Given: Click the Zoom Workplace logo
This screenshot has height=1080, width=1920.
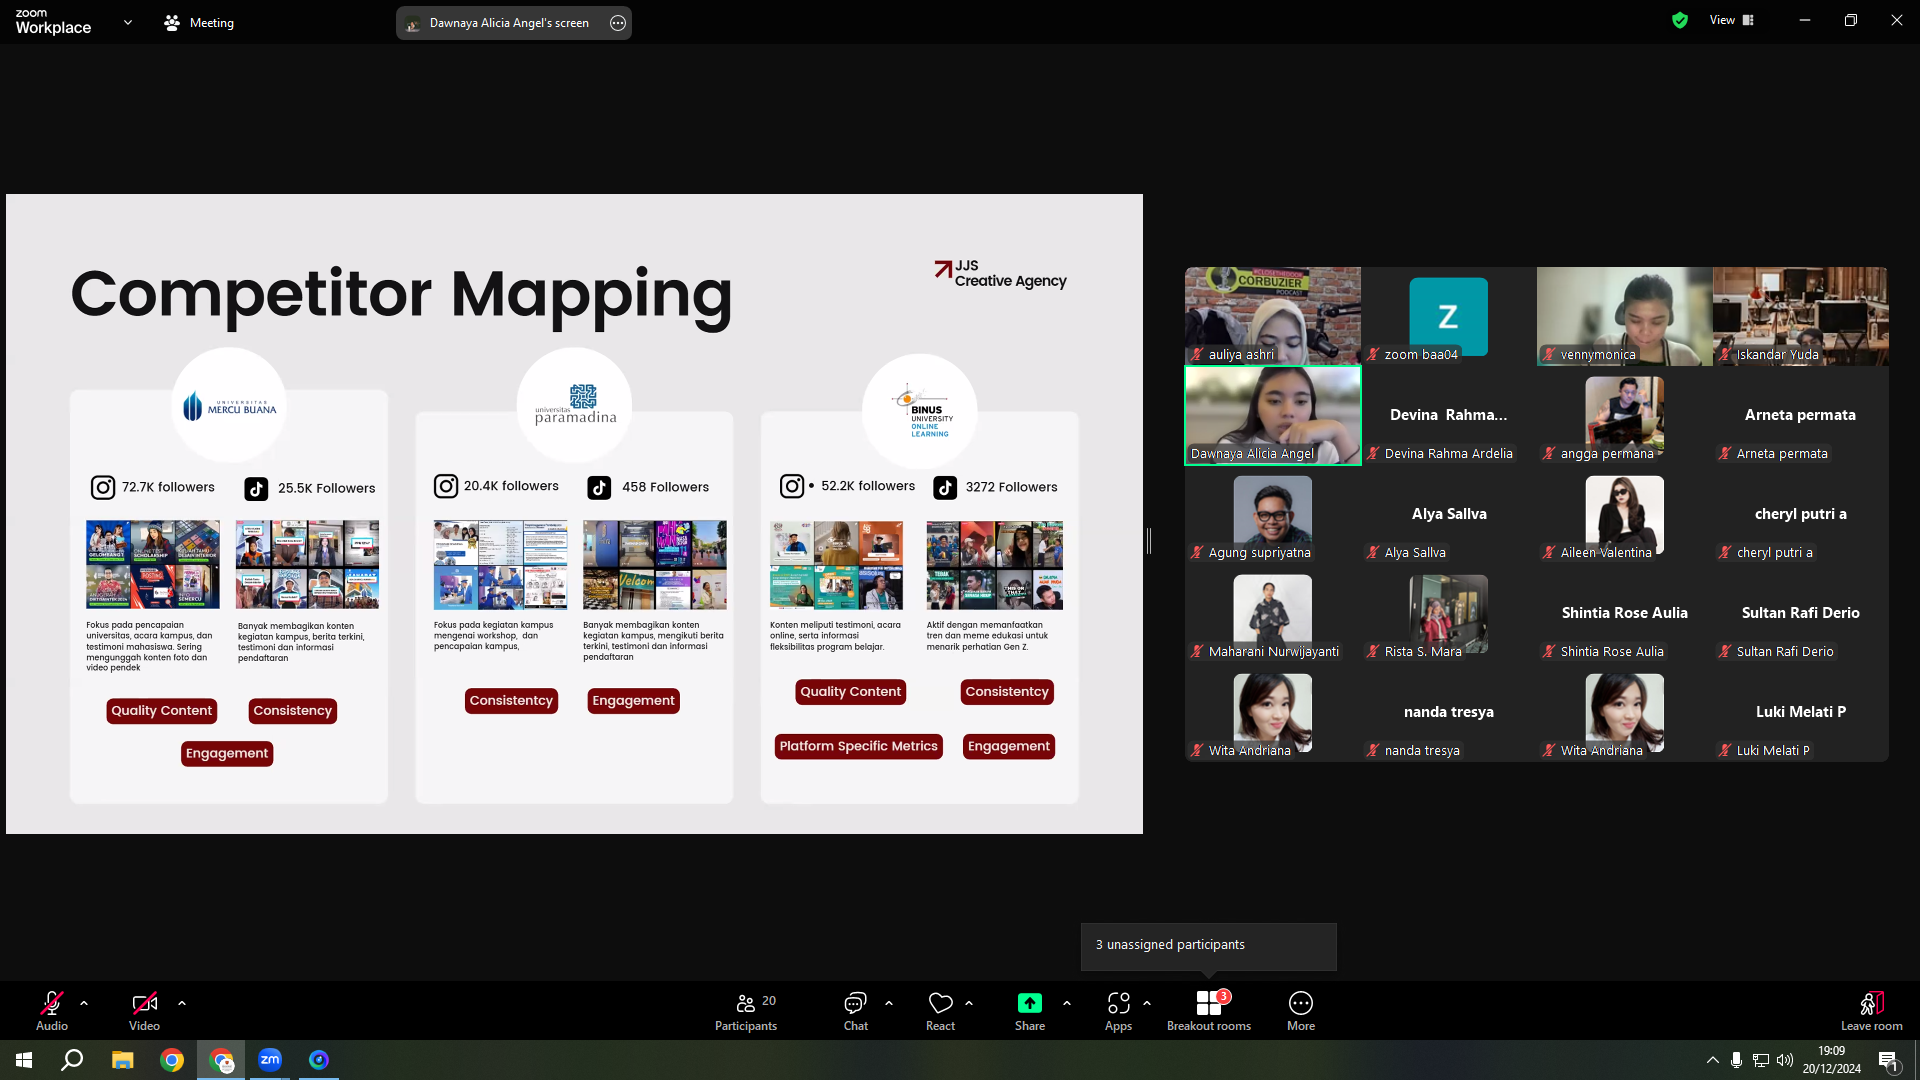Looking at the screenshot, I should point(53,22).
